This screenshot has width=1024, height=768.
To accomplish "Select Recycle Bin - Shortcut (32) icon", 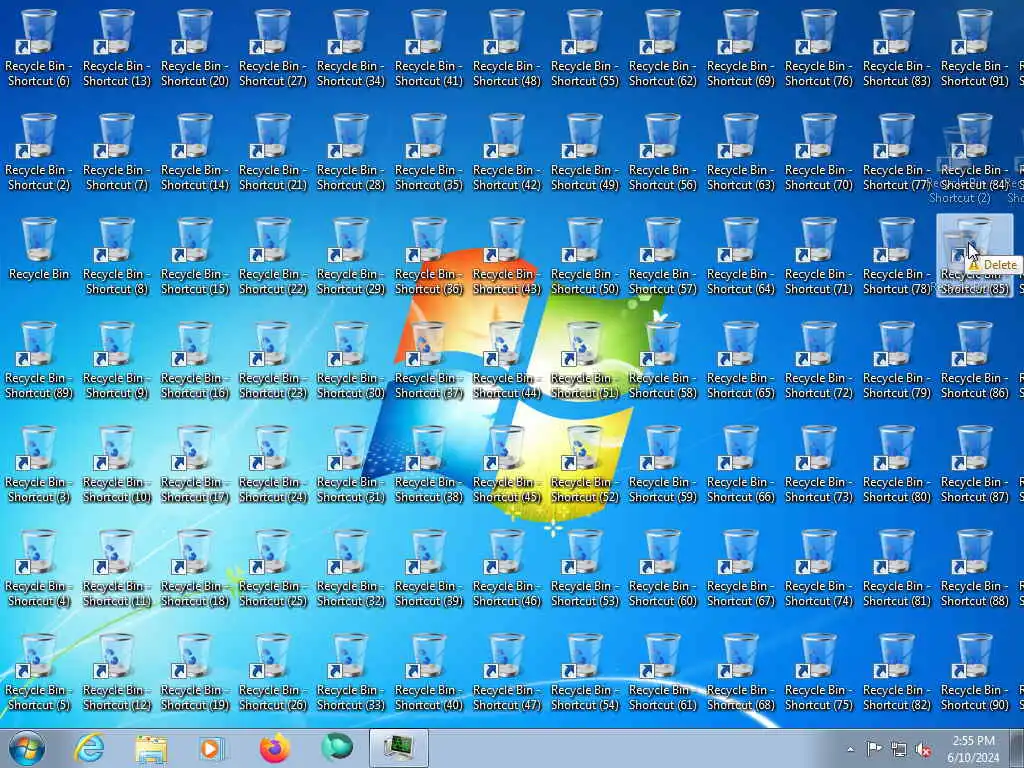I will (x=351, y=569).
